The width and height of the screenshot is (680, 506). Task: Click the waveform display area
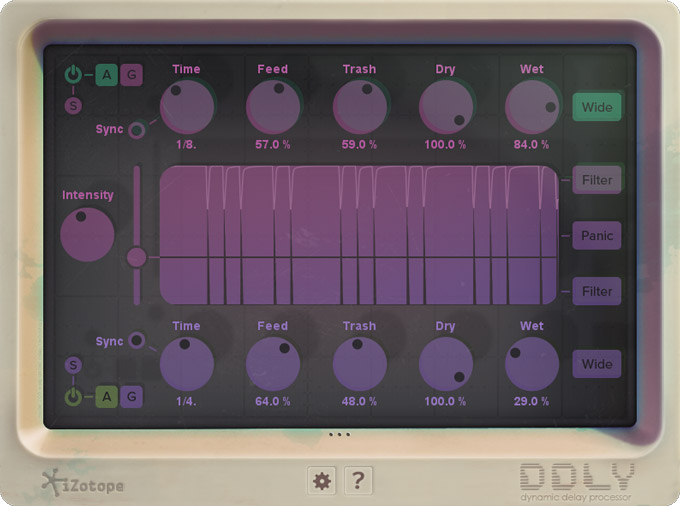[x=359, y=235]
